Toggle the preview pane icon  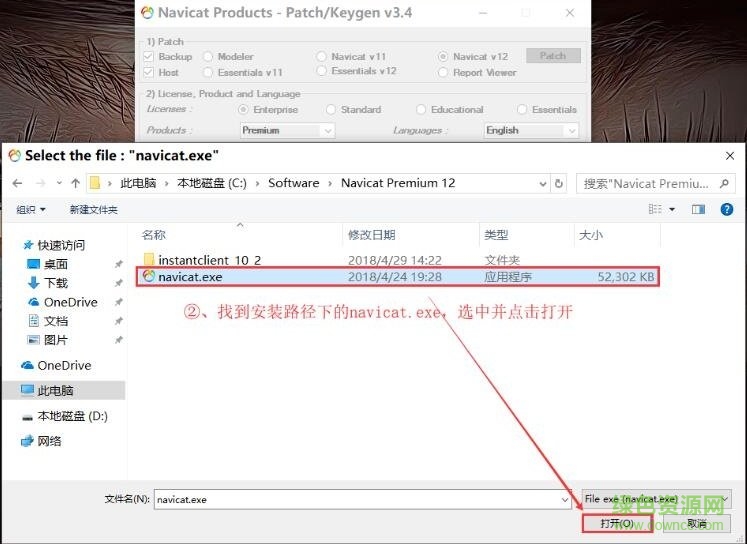[699, 209]
